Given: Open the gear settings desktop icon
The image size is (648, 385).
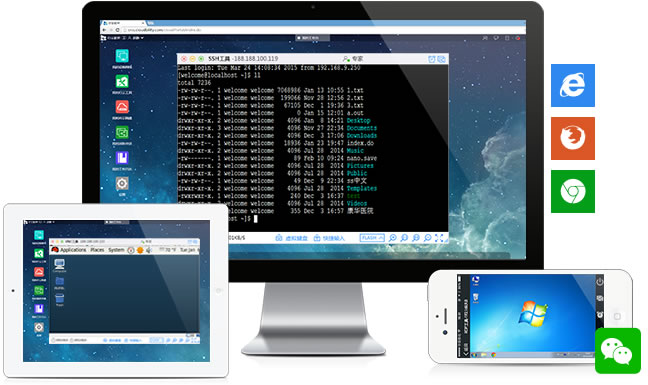Looking at the screenshot, I should 122,183.
